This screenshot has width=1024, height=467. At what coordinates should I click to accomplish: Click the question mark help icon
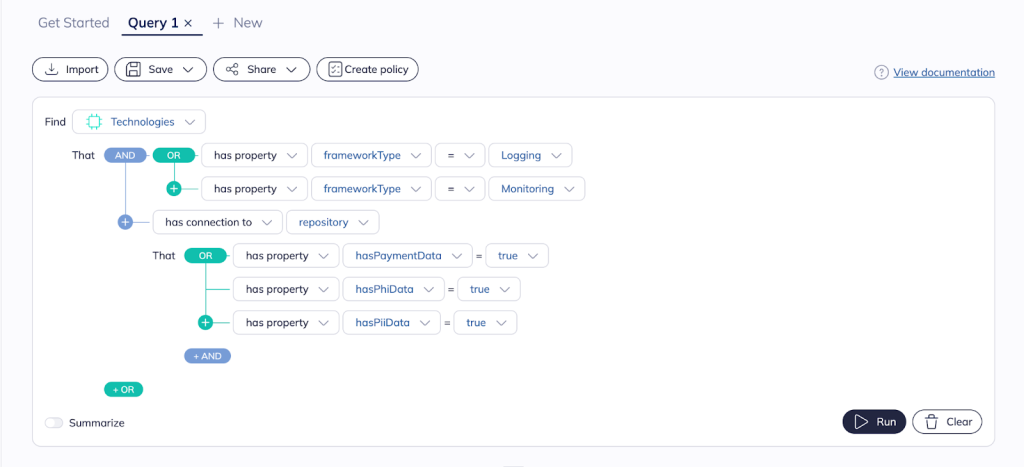pos(881,72)
